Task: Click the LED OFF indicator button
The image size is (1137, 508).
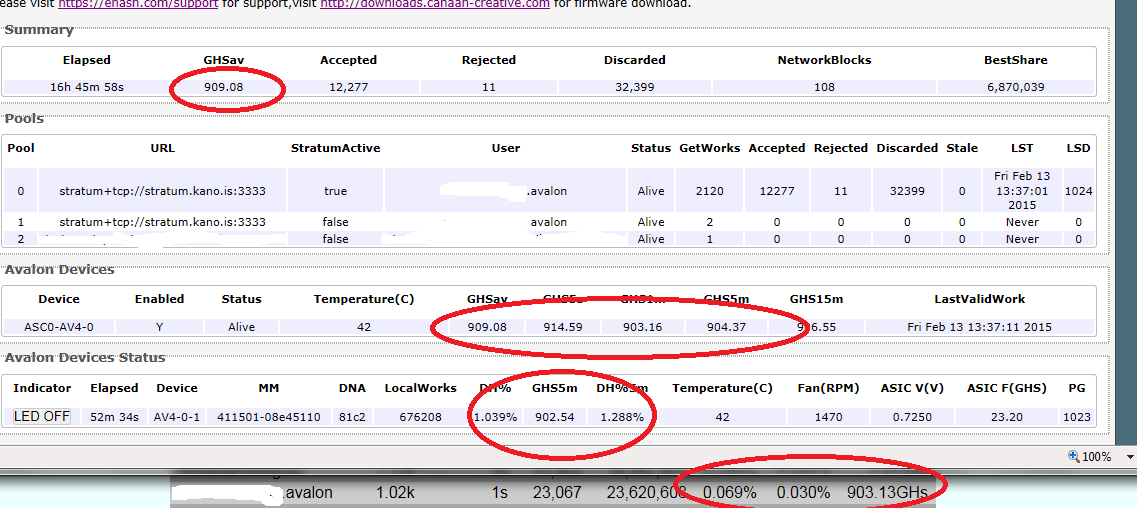Action: pyautogui.click(x=41, y=417)
